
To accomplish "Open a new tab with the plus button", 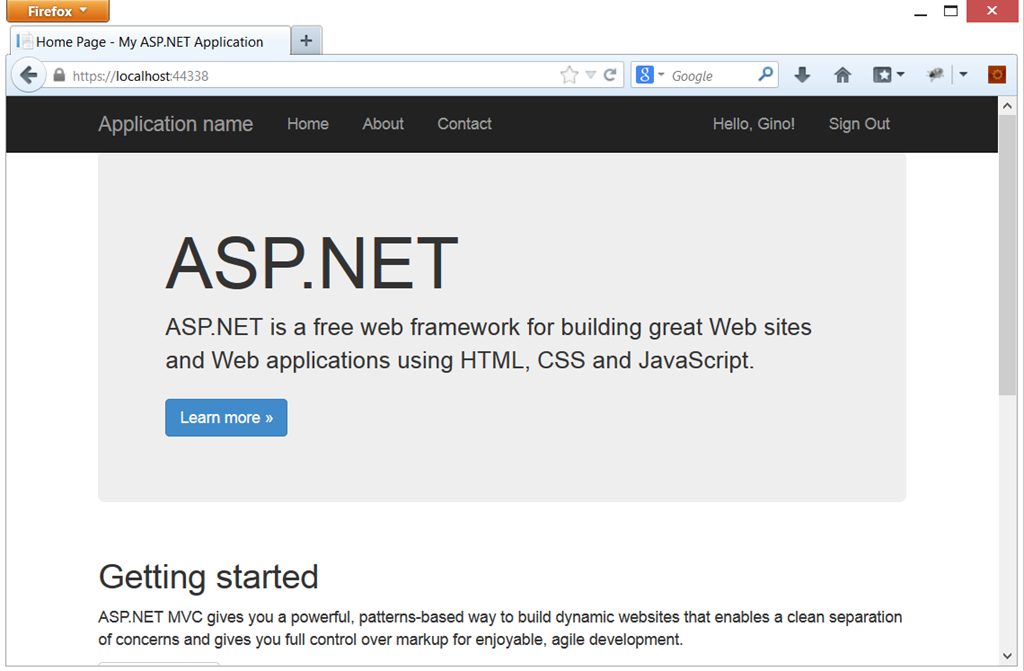I will coord(306,41).
